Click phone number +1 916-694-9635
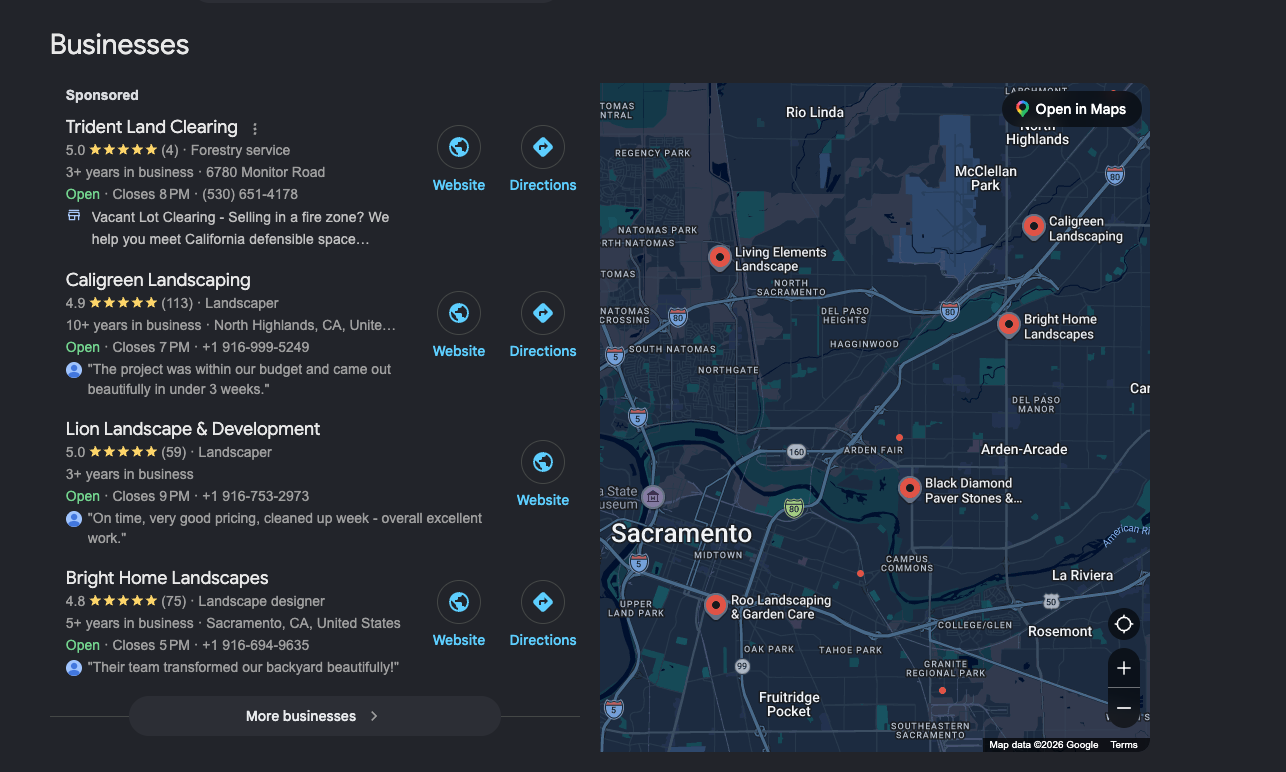The height and width of the screenshot is (772, 1286). pos(255,645)
